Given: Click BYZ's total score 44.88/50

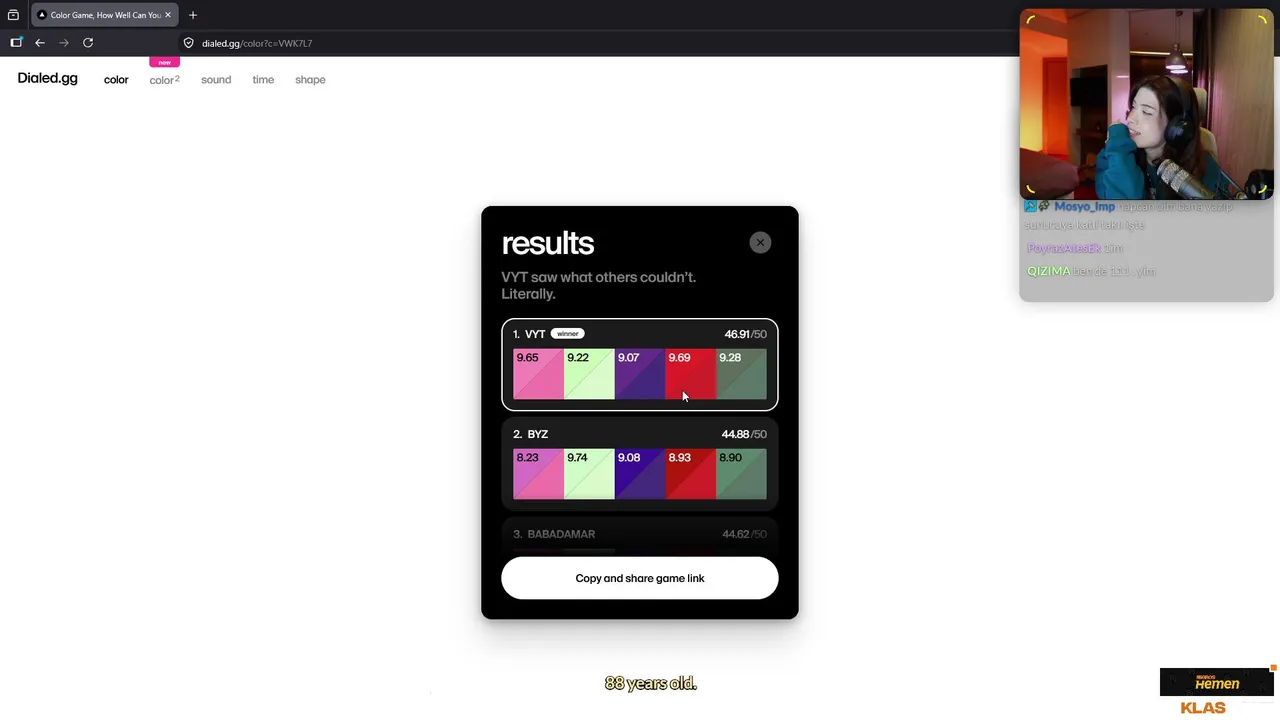Looking at the screenshot, I should 744,434.
